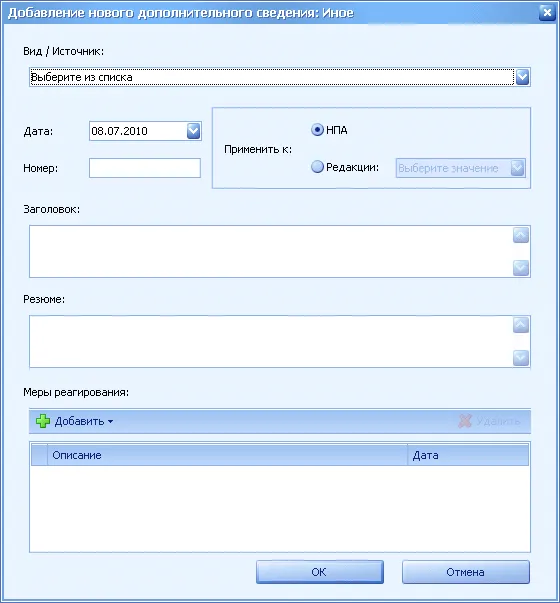Viewport: 560px width, 603px height.
Task: Open the Добавить dropdown menu
Action: click(x=83, y=421)
